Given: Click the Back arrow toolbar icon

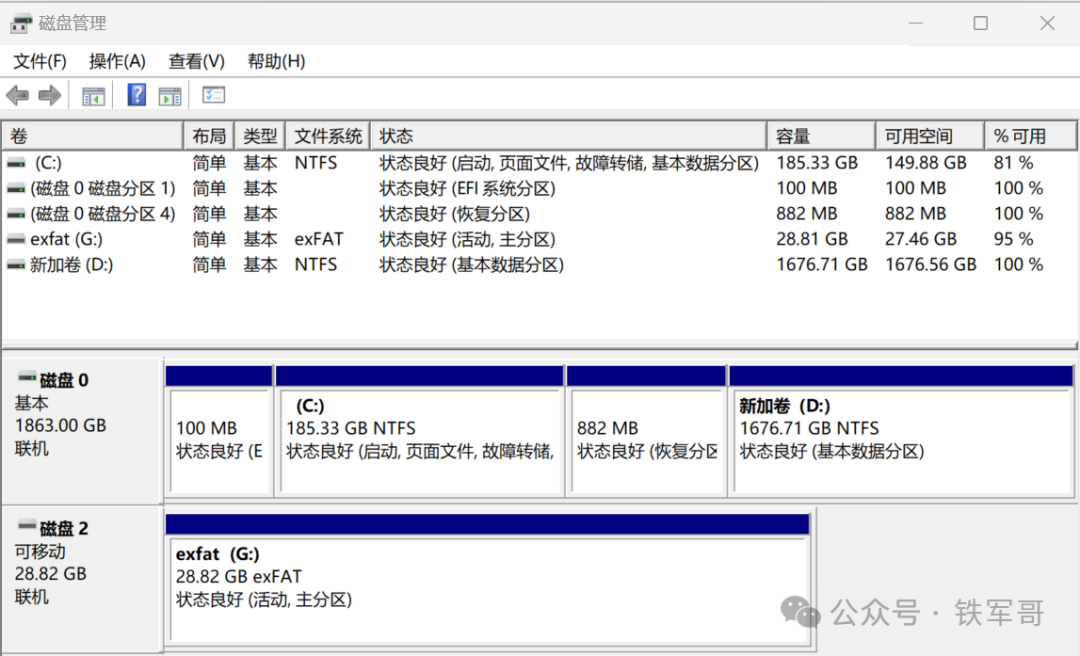Looking at the screenshot, I should [x=17, y=95].
